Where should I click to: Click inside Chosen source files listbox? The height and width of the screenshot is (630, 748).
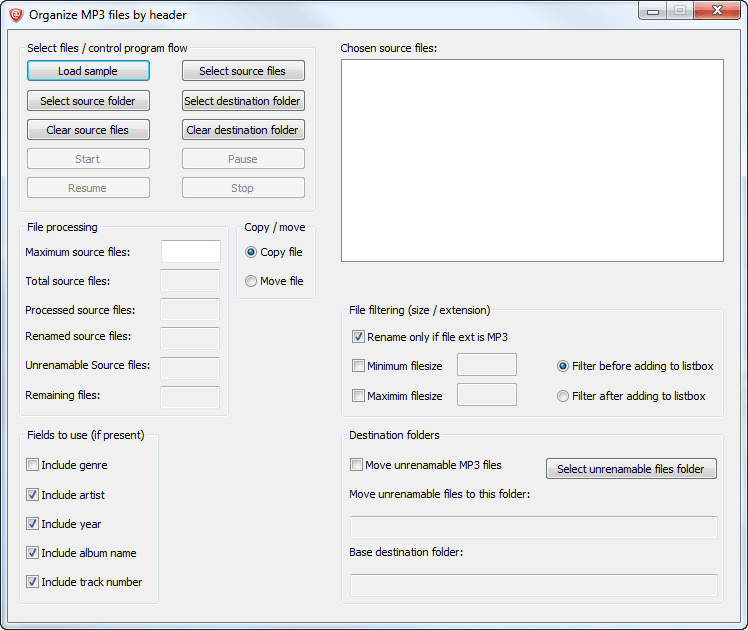[x=532, y=161]
